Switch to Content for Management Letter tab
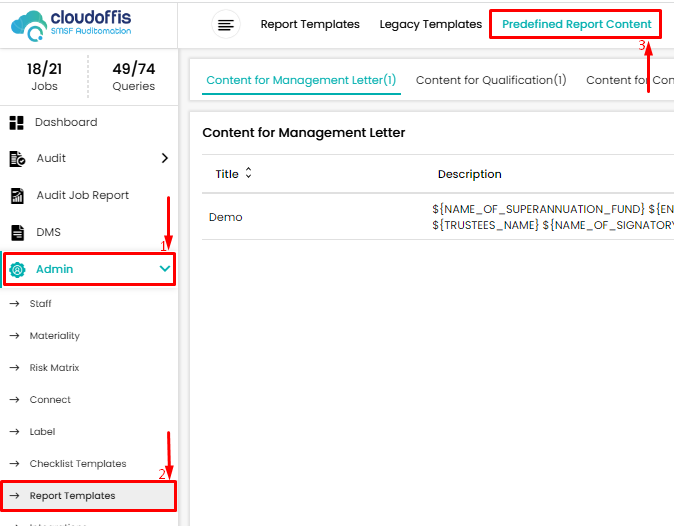 pyautogui.click(x=301, y=80)
